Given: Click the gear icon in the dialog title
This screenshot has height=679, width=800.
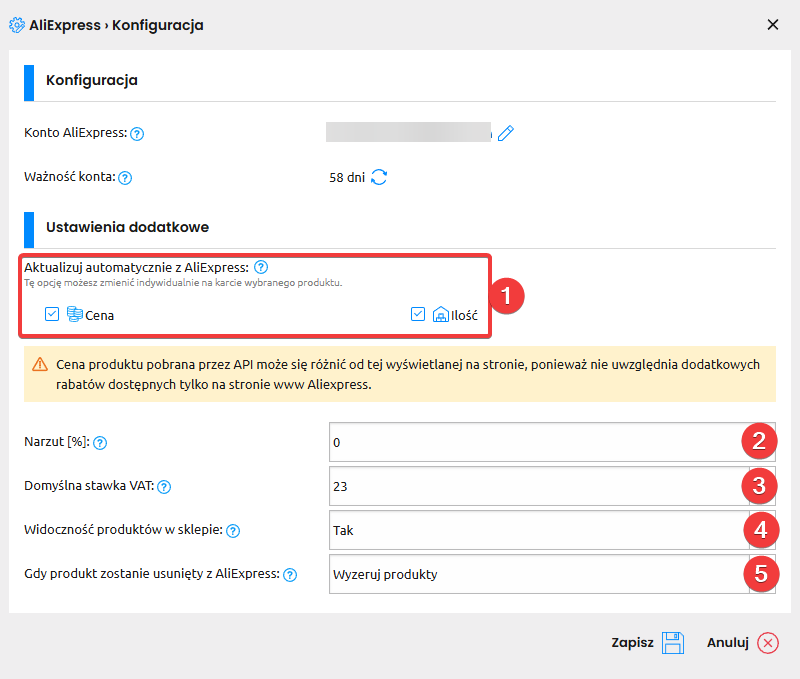Looking at the screenshot, I should click(x=17, y=25).
